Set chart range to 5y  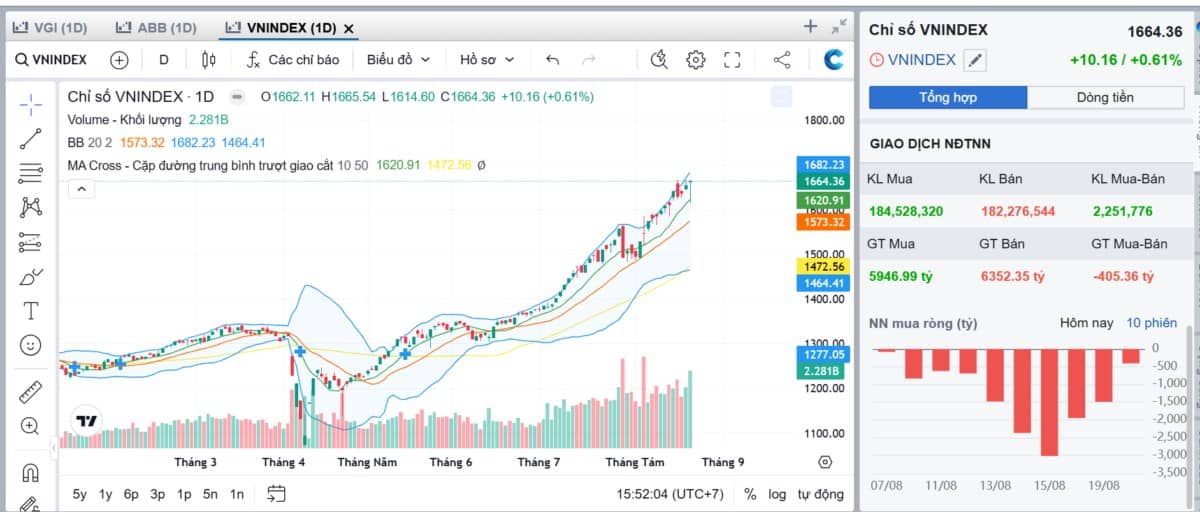(80, 494)
